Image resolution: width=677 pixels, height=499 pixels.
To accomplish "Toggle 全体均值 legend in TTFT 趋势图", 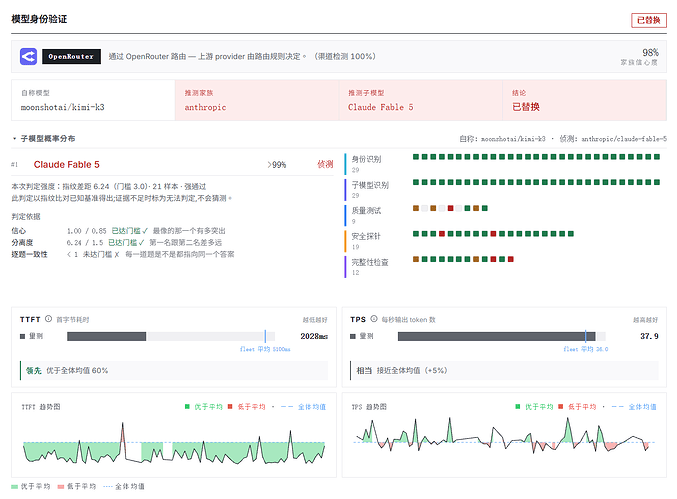I will pyautogui.click(x=304, y=407).
